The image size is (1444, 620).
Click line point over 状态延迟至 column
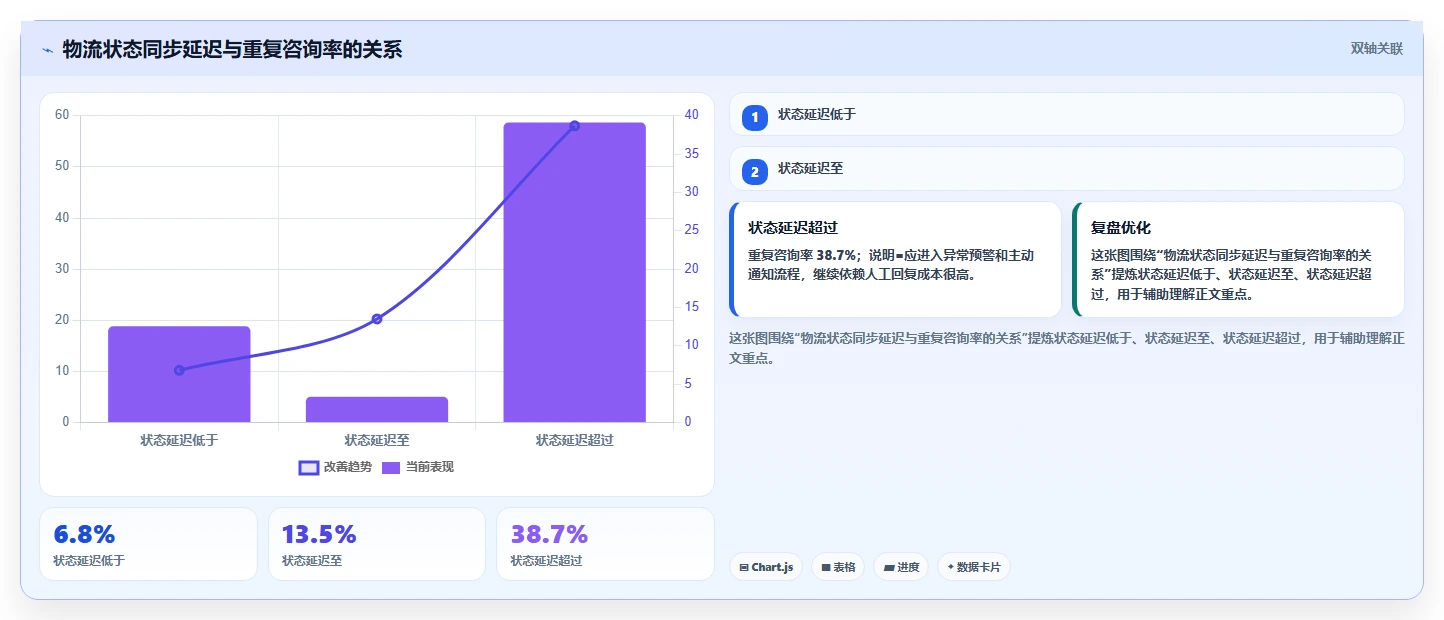[377, 319]
